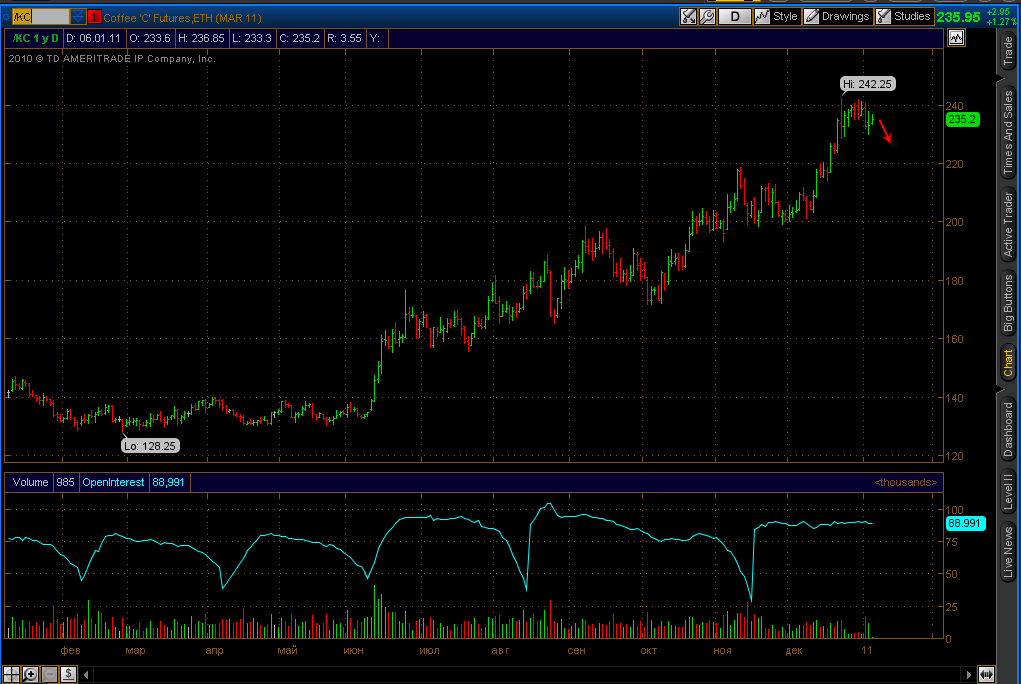Open the Drawings tools menu
The width and height of the screenshot is (1021, 684).
(837, 16)
